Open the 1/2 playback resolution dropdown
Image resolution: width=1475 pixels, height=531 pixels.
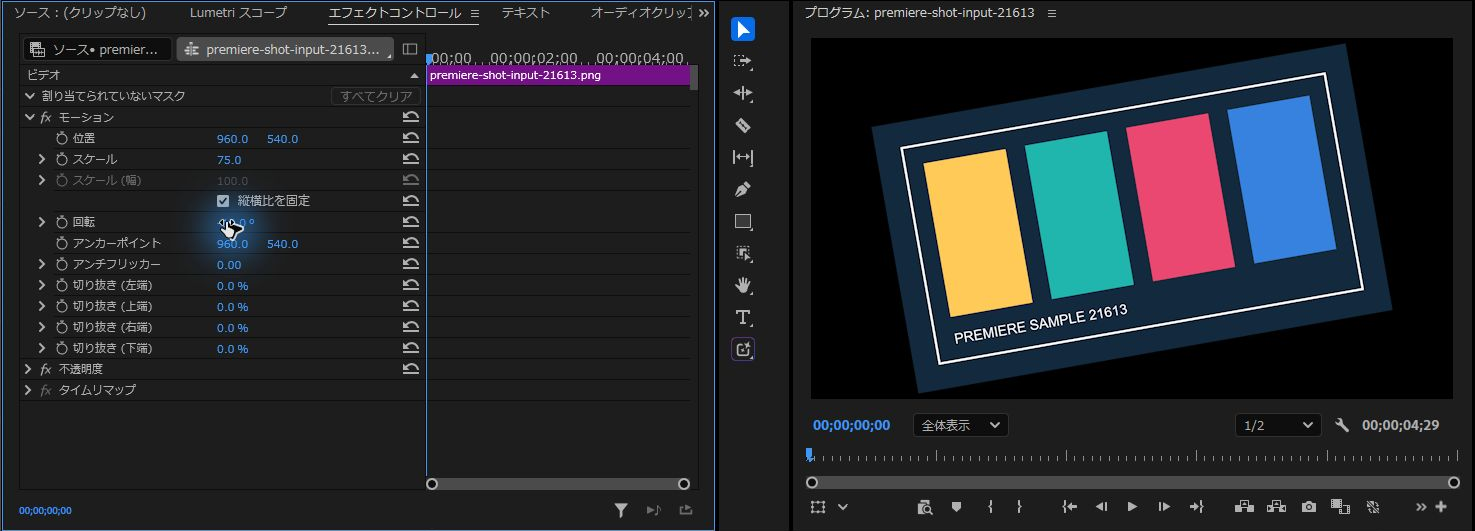[1278, 425]
